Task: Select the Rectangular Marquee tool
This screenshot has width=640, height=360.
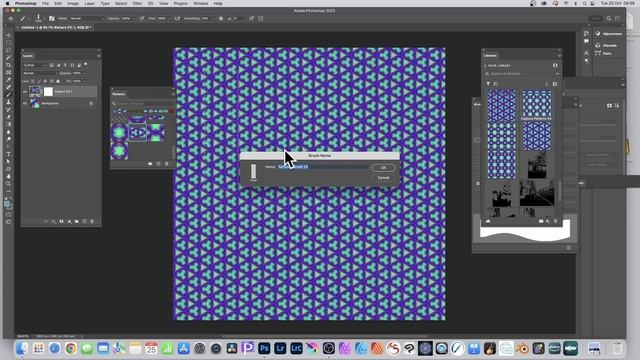Action: tap(9, 43)
